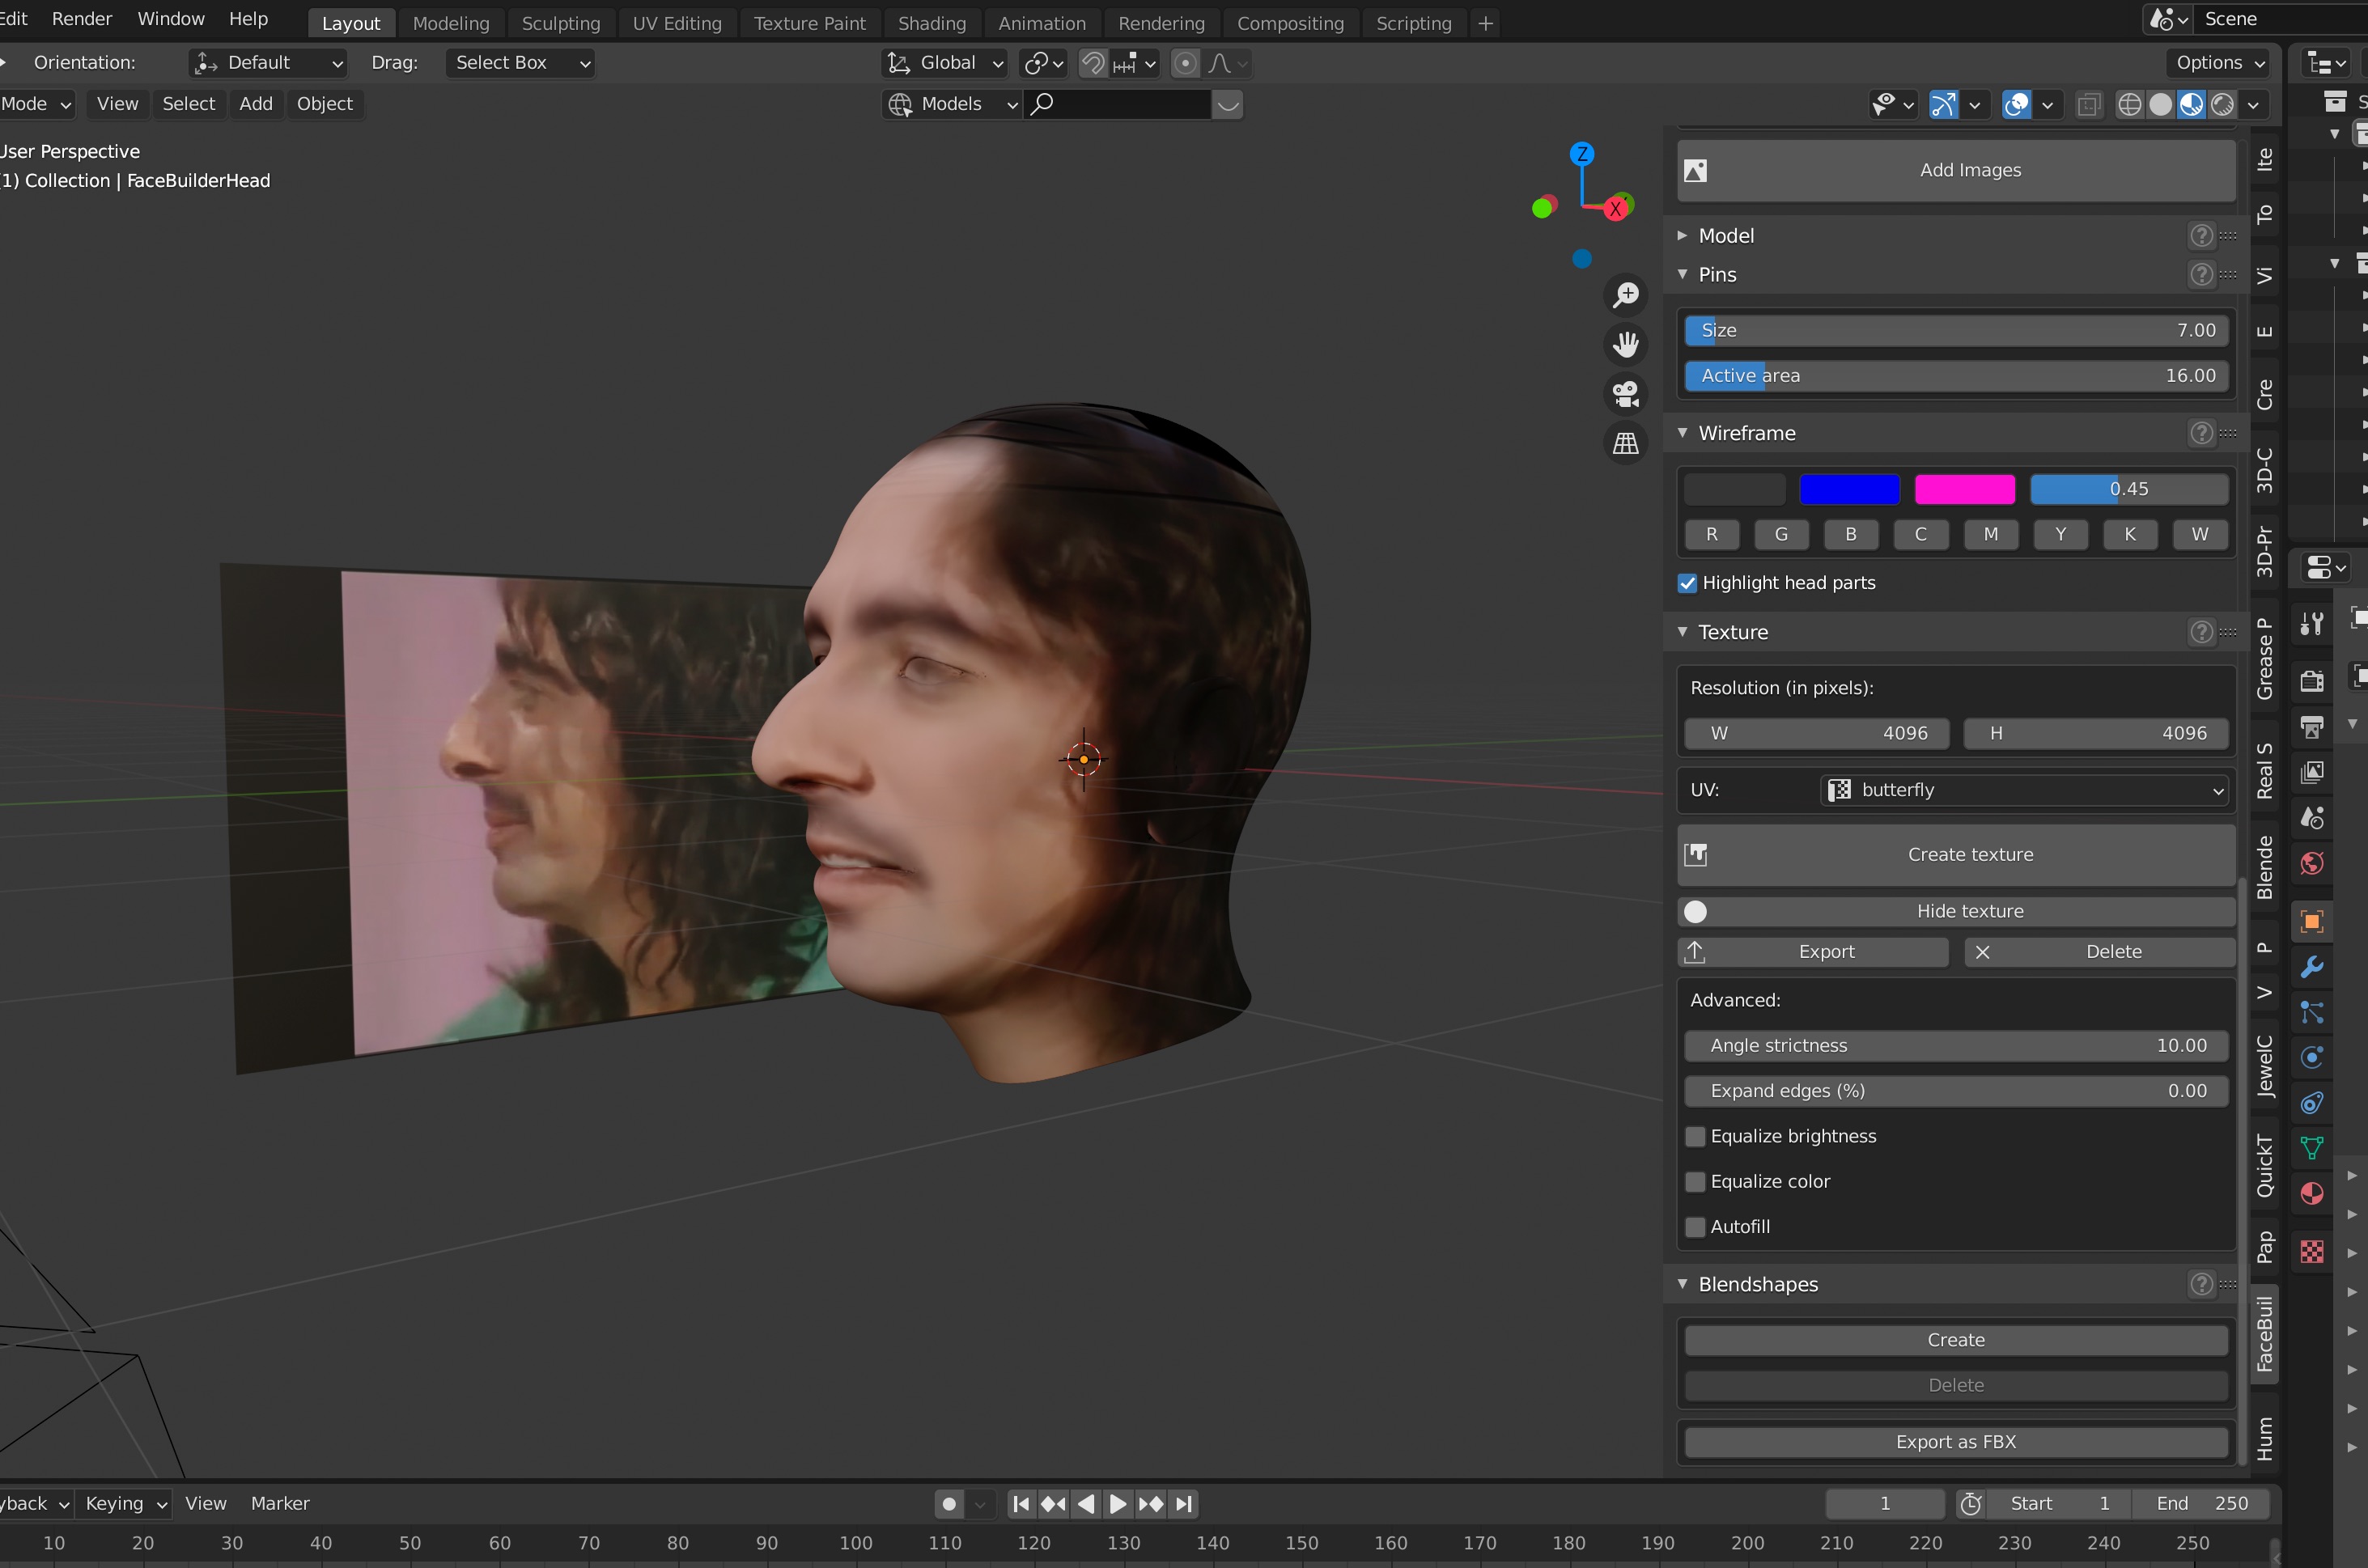Viewport: 2368px width, 1568px height.
Task: Click the magenta wireframe color swatch
Action: coord(1964,489)
